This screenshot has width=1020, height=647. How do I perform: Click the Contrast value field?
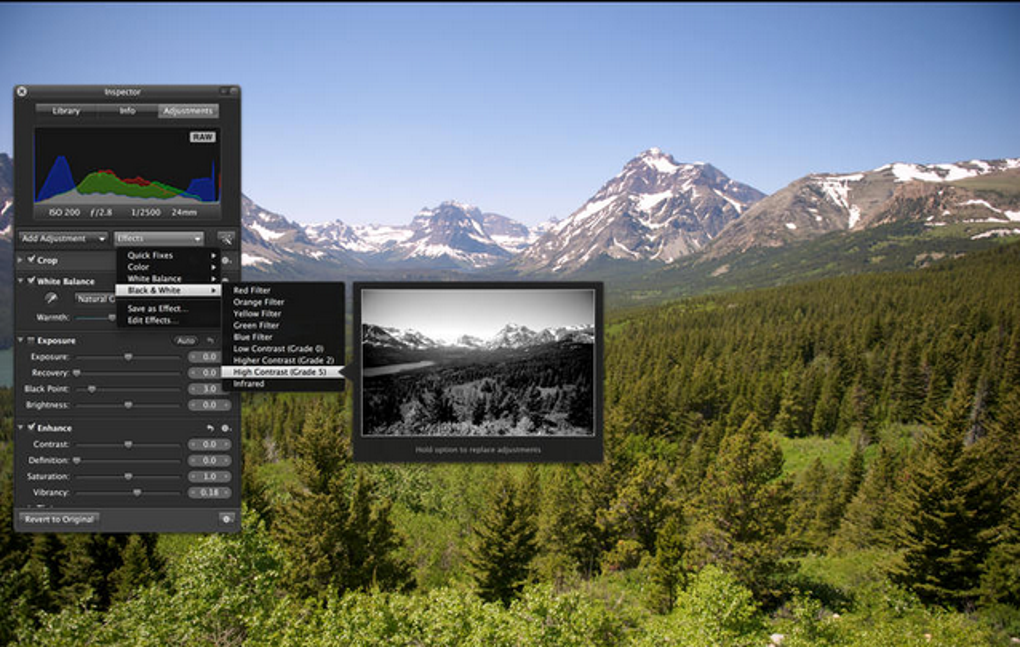coord(209,444)
